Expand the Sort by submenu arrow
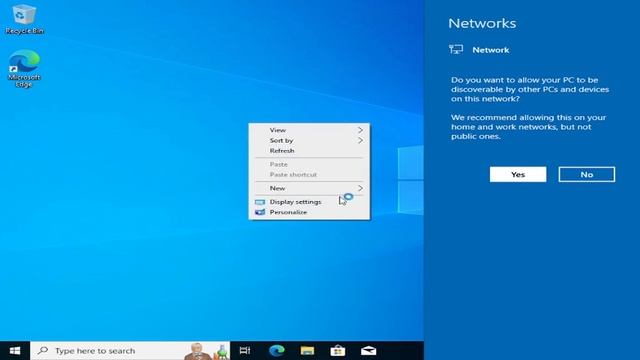Viewport: 640px width, 360px height. click(x=360, y=140)
